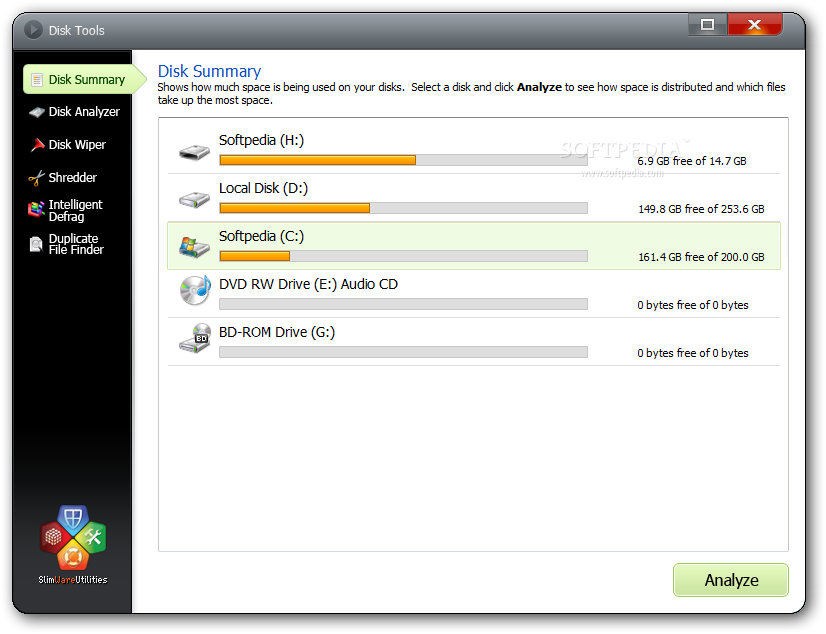Open Duplicate File Finder
The width and height of the screenshot is (826, 634).
pyautogui.click(x=66, y=244)
